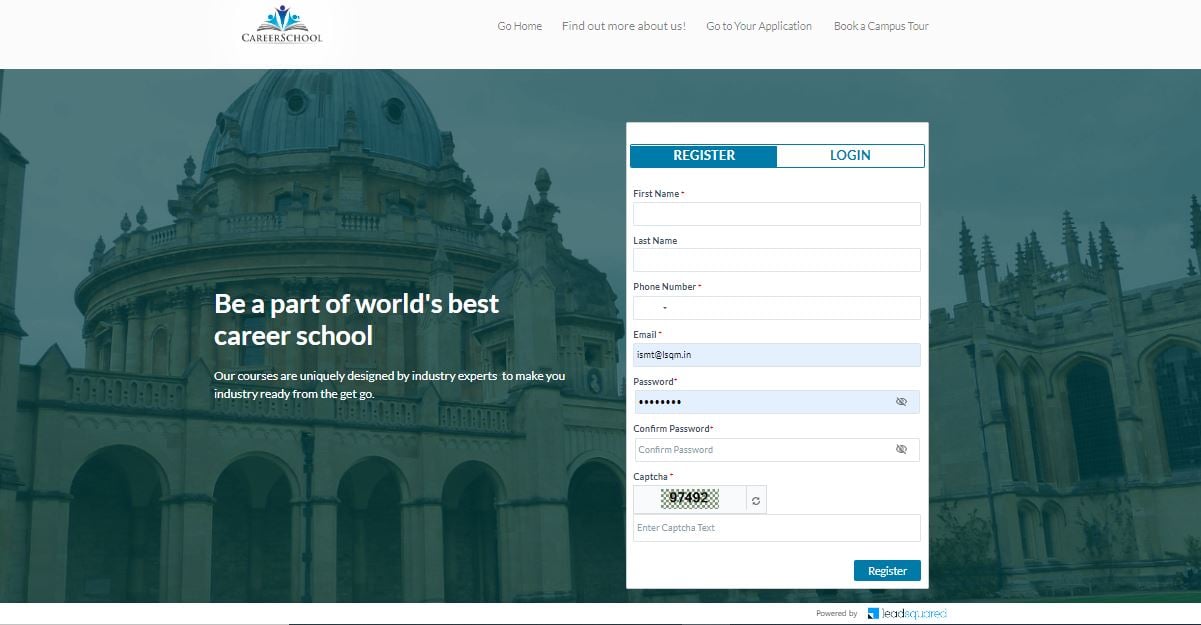The width and height of the screenshot is (1201, 625).
Task: Click the 97492 captcha image
Action: tap(690, 499)
